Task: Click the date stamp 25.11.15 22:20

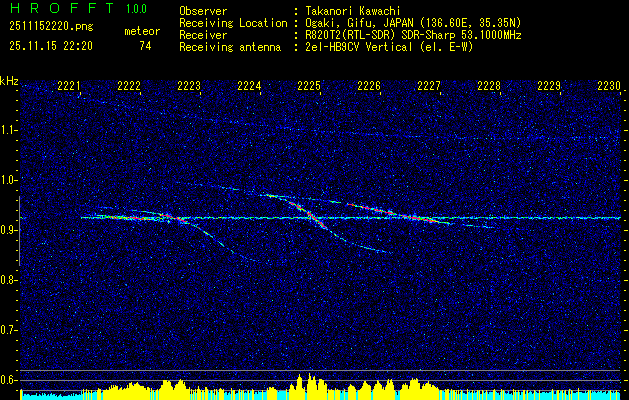Action: (x=51, y=46)
